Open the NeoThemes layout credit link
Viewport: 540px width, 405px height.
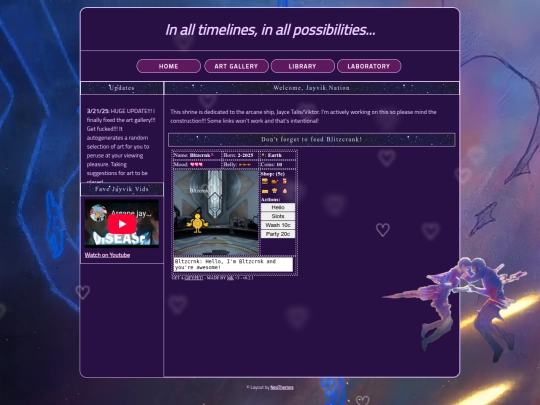click(282, 387)
